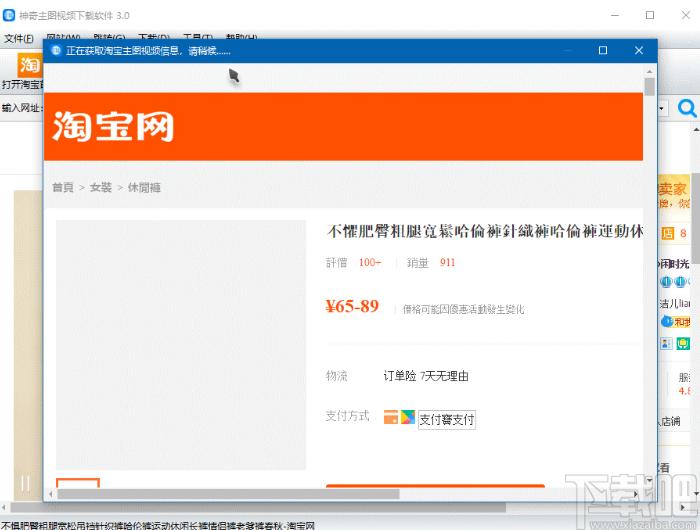Click the blue magnifier search icon

point(687,108)
